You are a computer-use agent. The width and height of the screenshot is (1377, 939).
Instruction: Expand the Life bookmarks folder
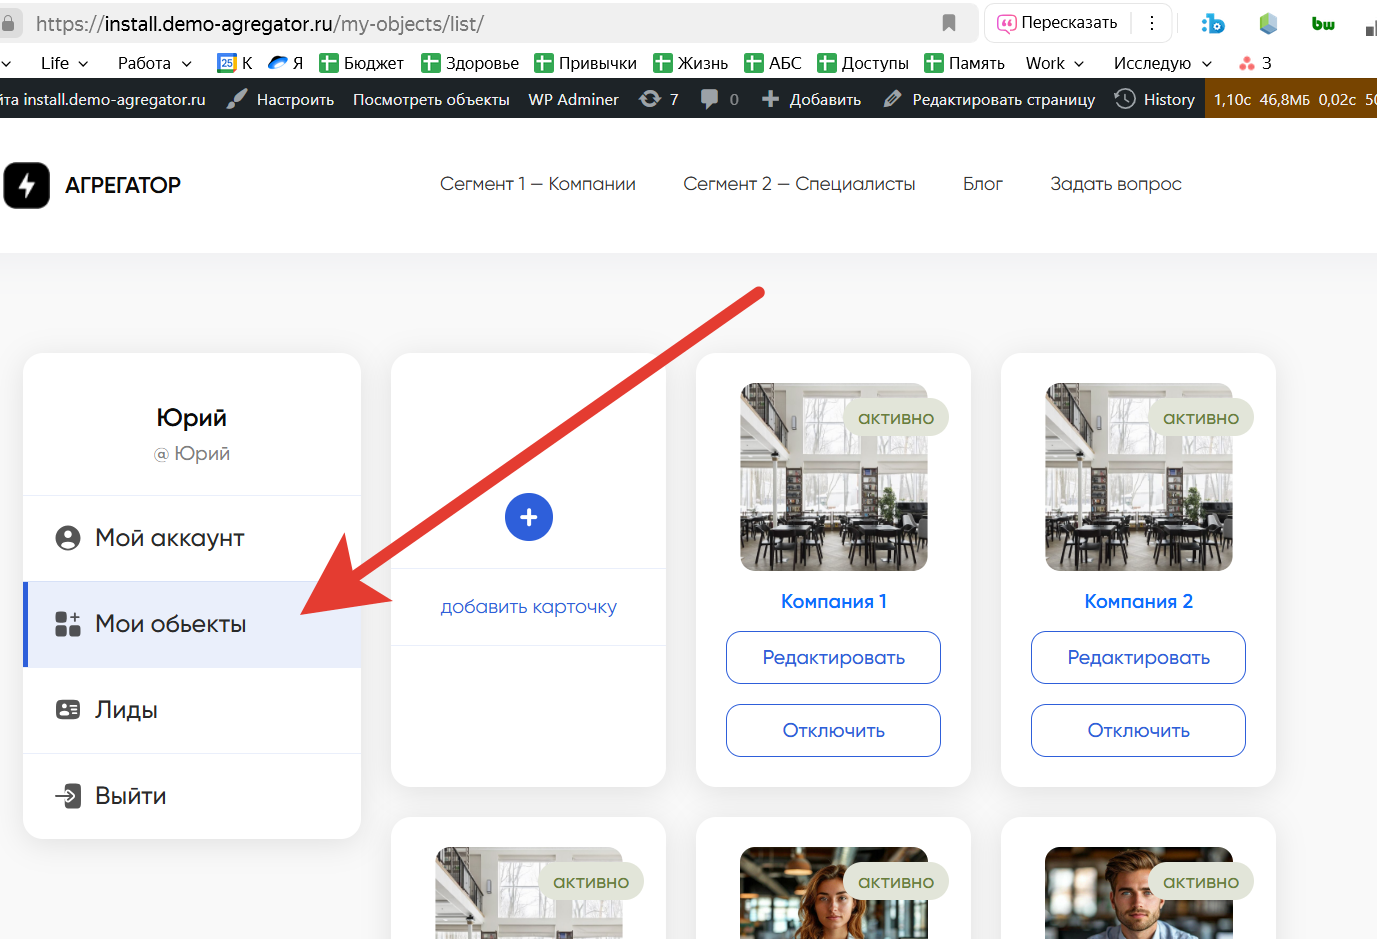(x=64, y=63)
